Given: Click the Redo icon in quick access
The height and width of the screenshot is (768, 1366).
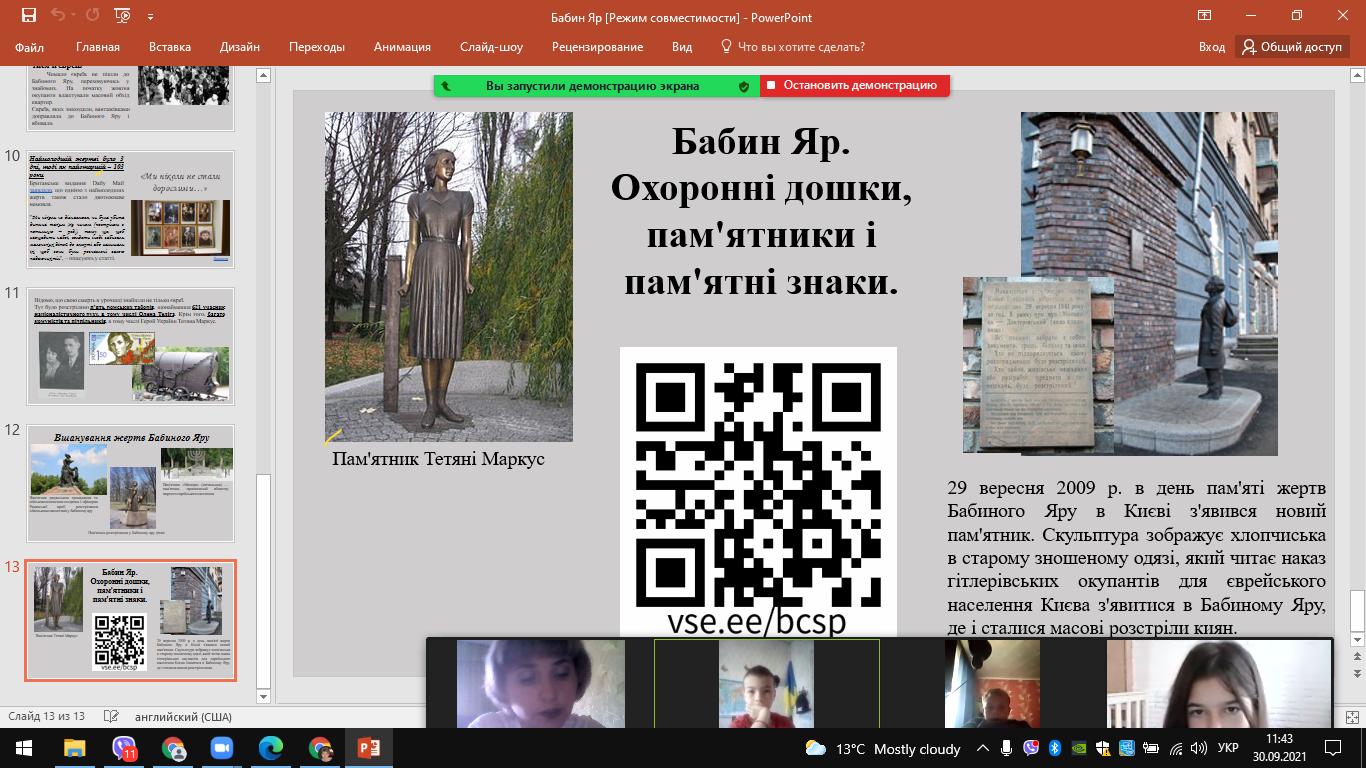Looking at the screenshot, I should point(93,16).
